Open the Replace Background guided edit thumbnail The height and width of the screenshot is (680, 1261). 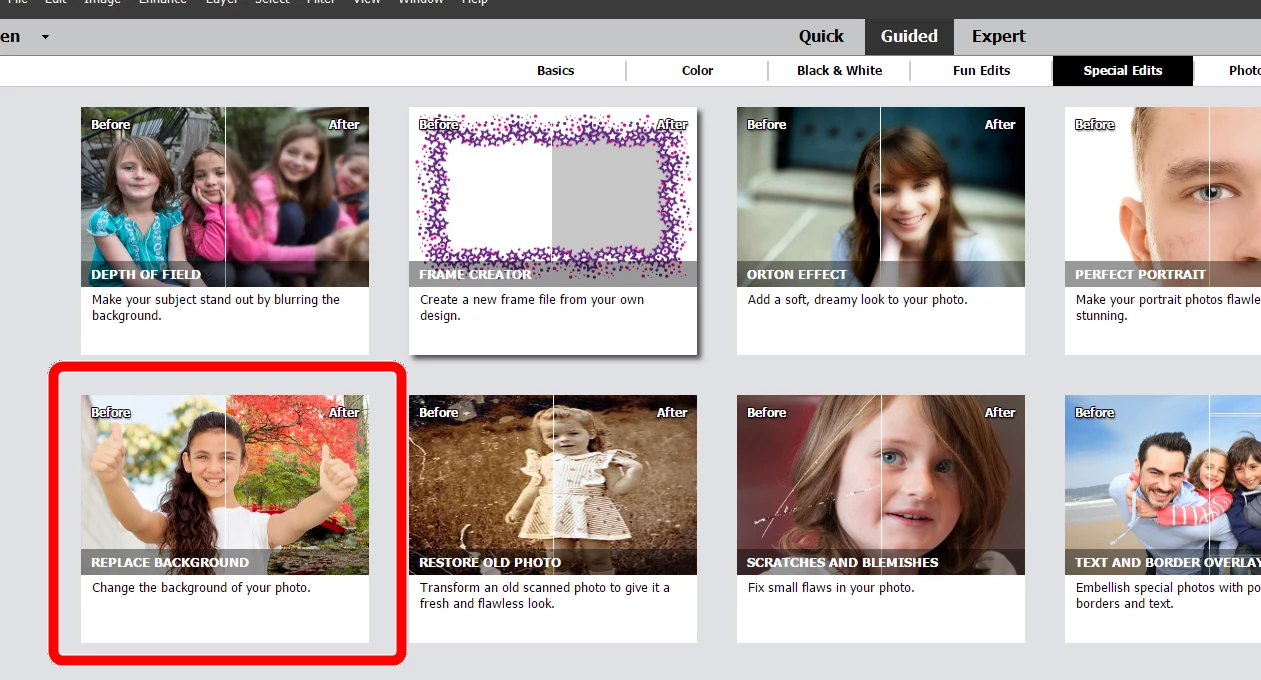pyautogui.click(x=225, y=485)
